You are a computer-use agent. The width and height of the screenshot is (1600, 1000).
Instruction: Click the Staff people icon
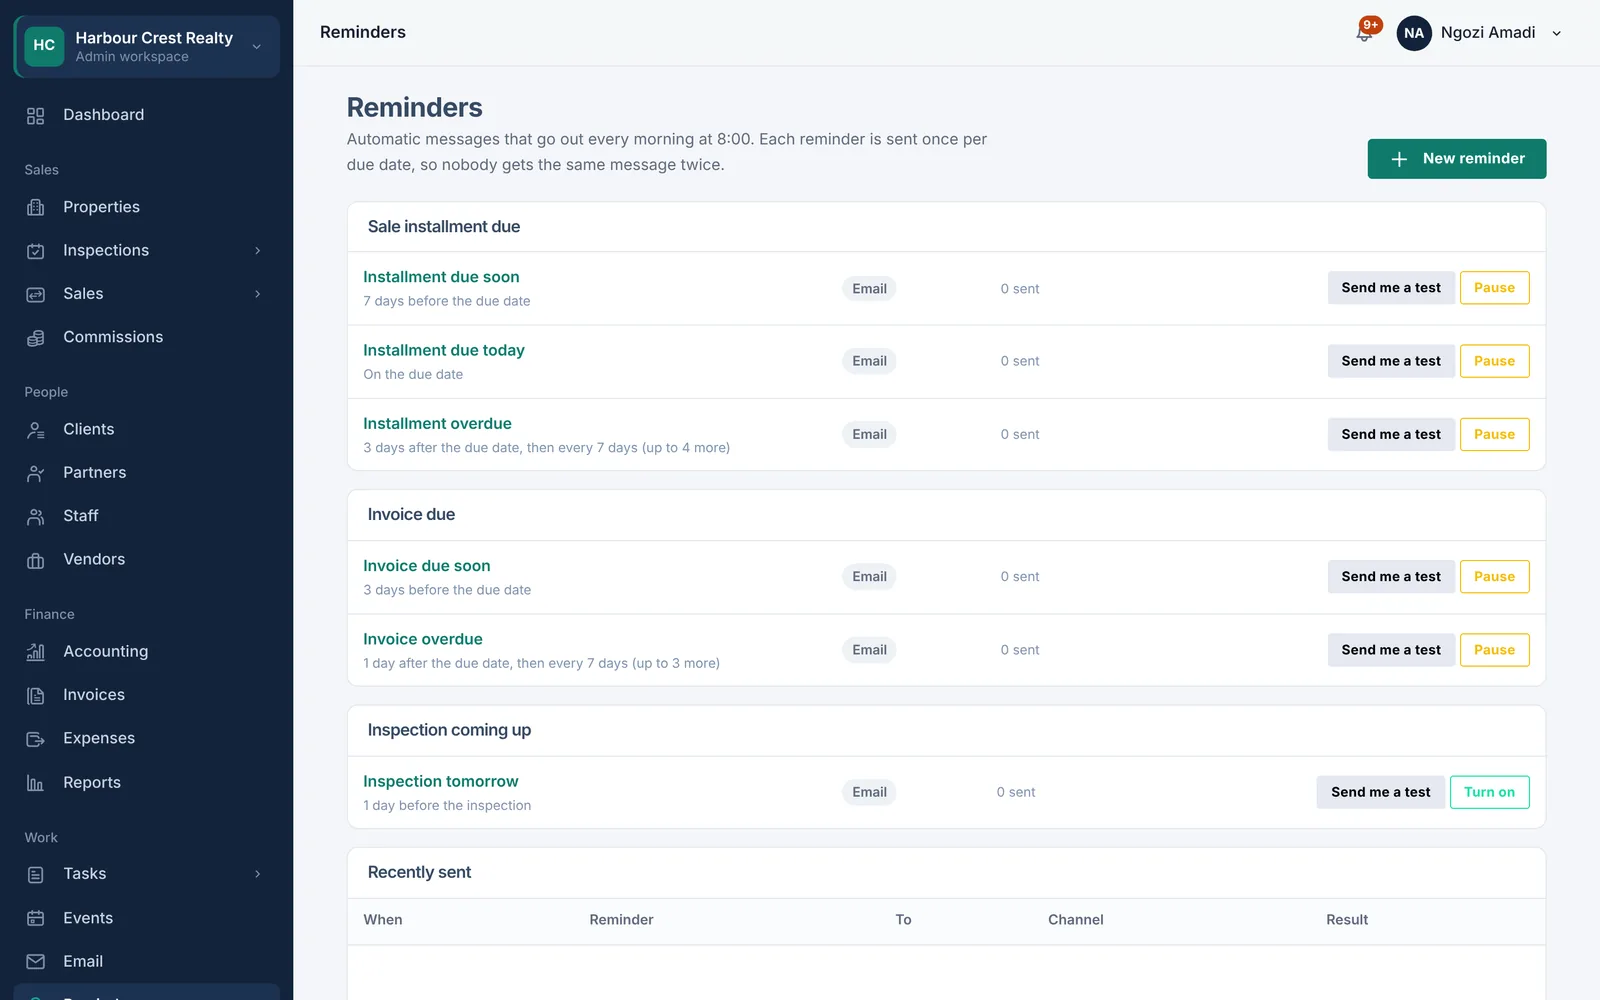(36, 517)
